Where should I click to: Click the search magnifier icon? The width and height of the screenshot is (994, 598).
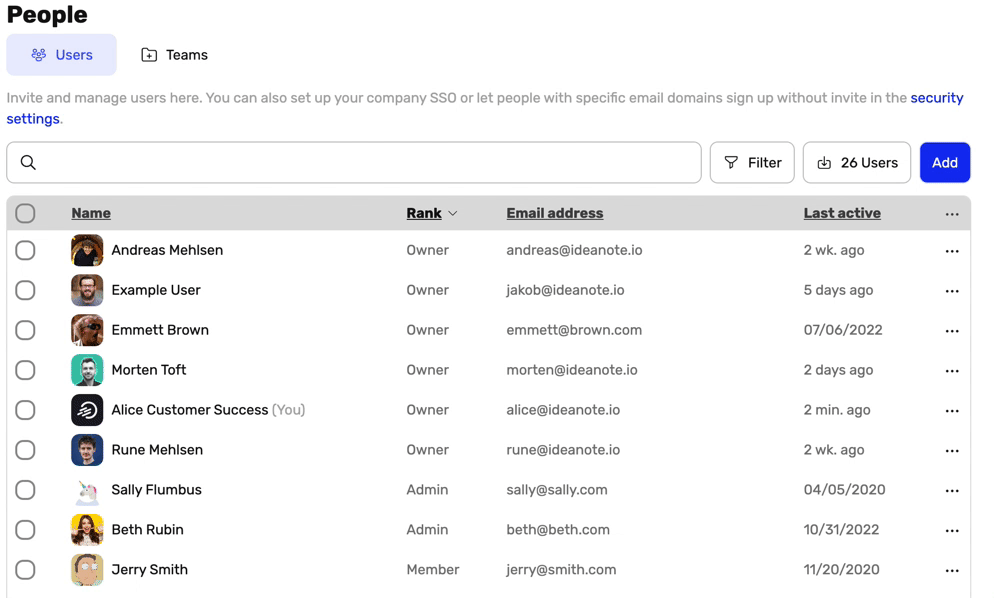pyautogui.click(x=28, y=162)
